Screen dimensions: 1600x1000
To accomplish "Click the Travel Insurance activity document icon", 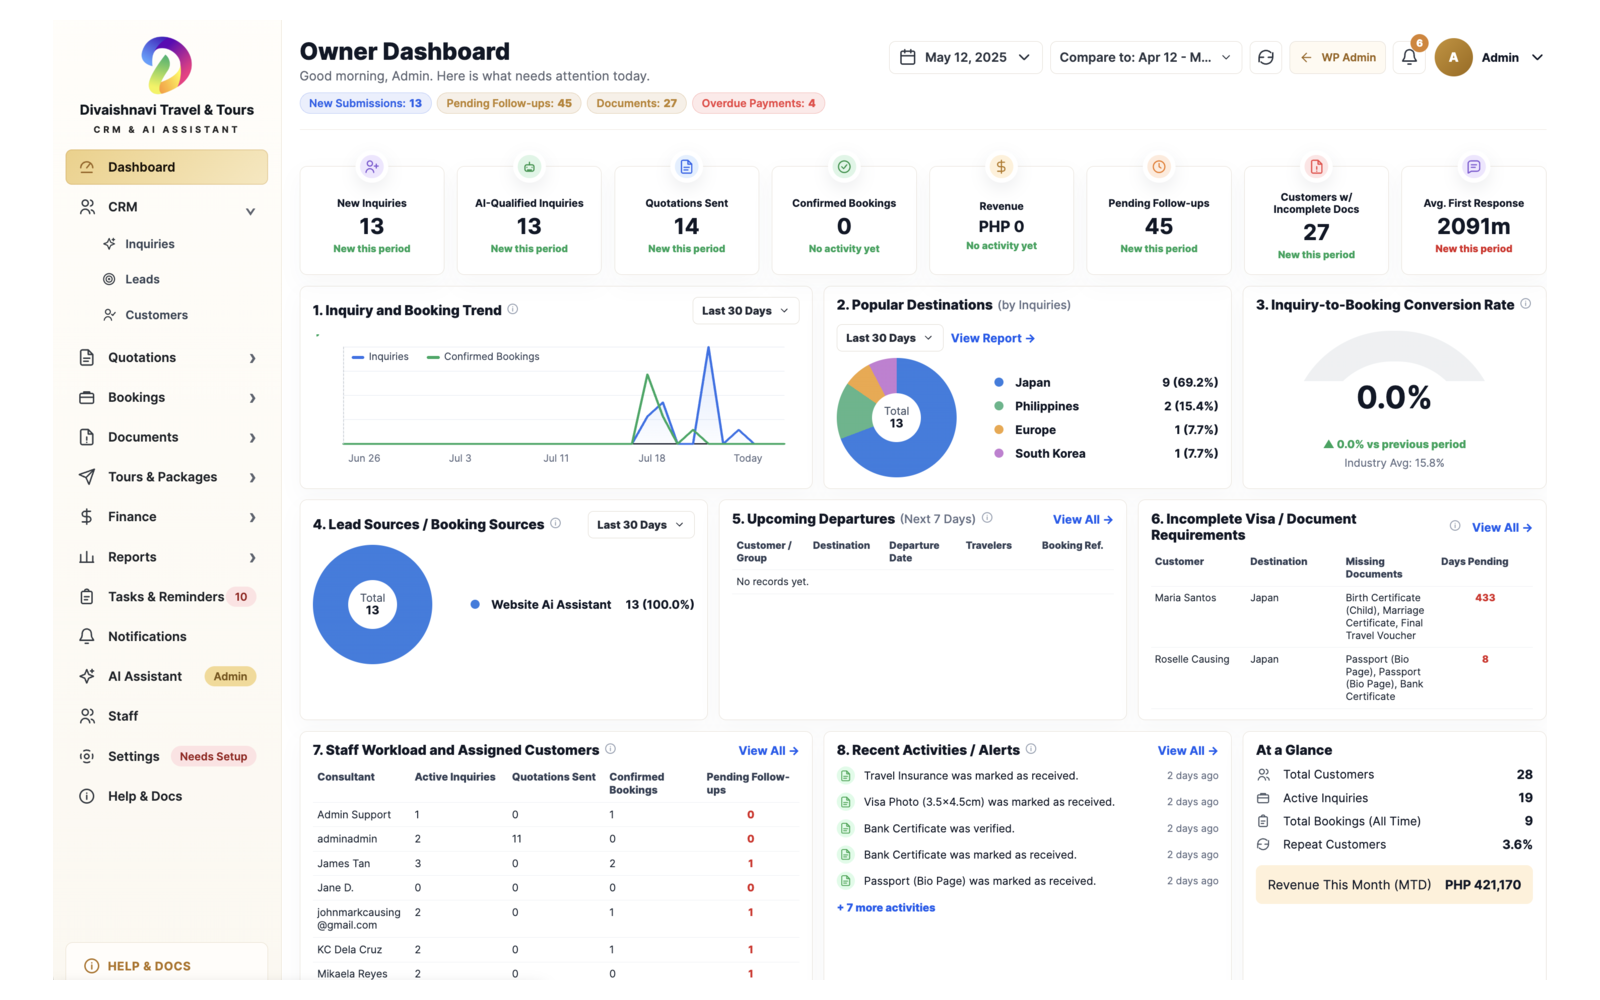I will [845, 776].
